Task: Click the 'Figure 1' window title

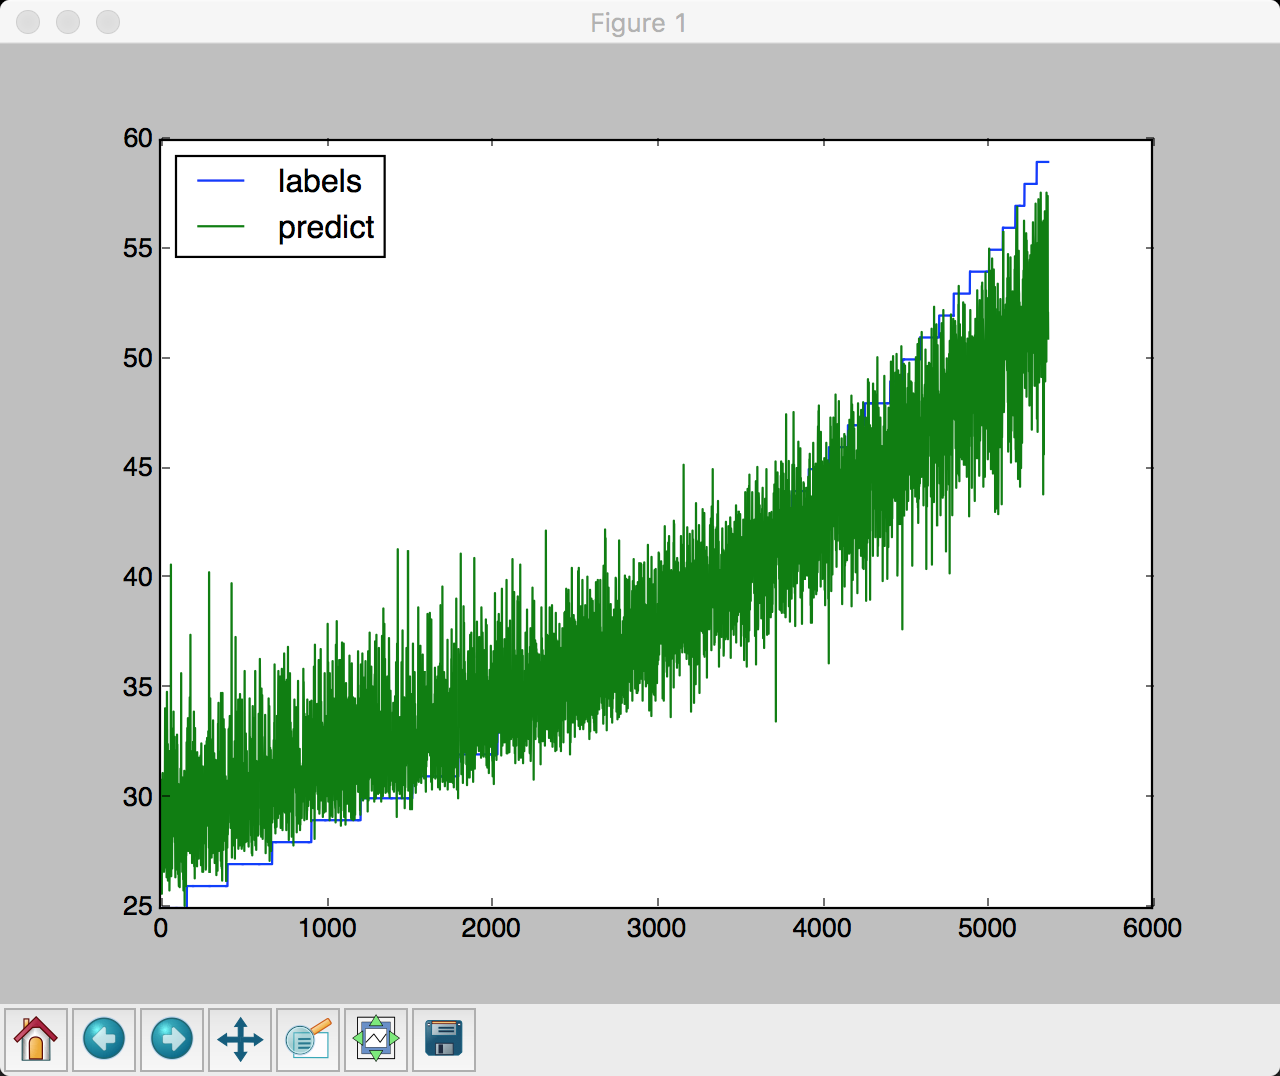Action: 638,23
